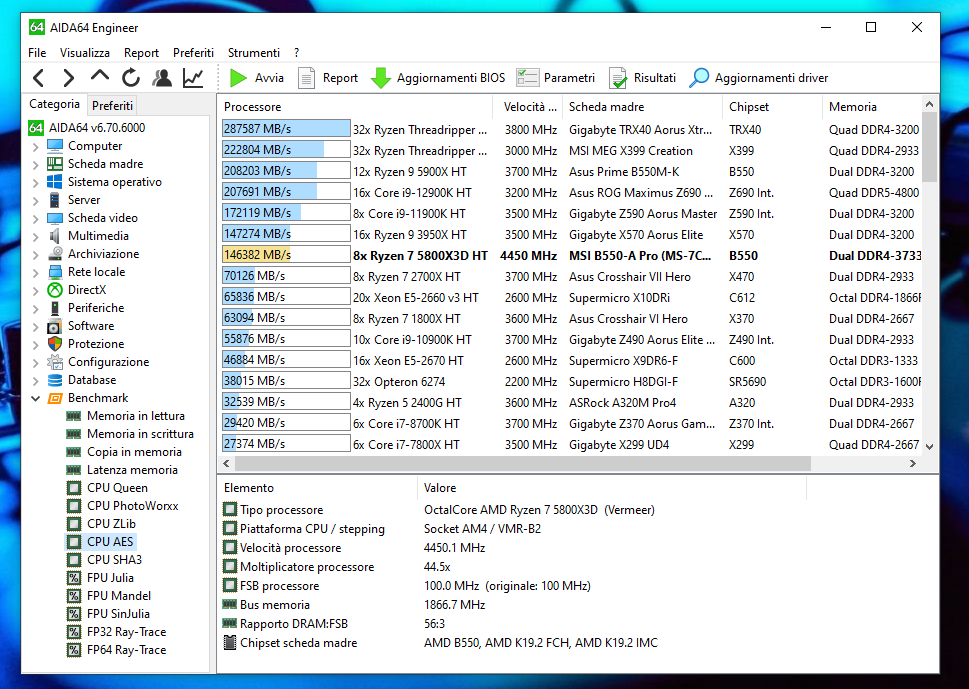Select the Bus memoria detail row
Image resolution: width=969 pixels, height=689 pixels.
point(514,604)
